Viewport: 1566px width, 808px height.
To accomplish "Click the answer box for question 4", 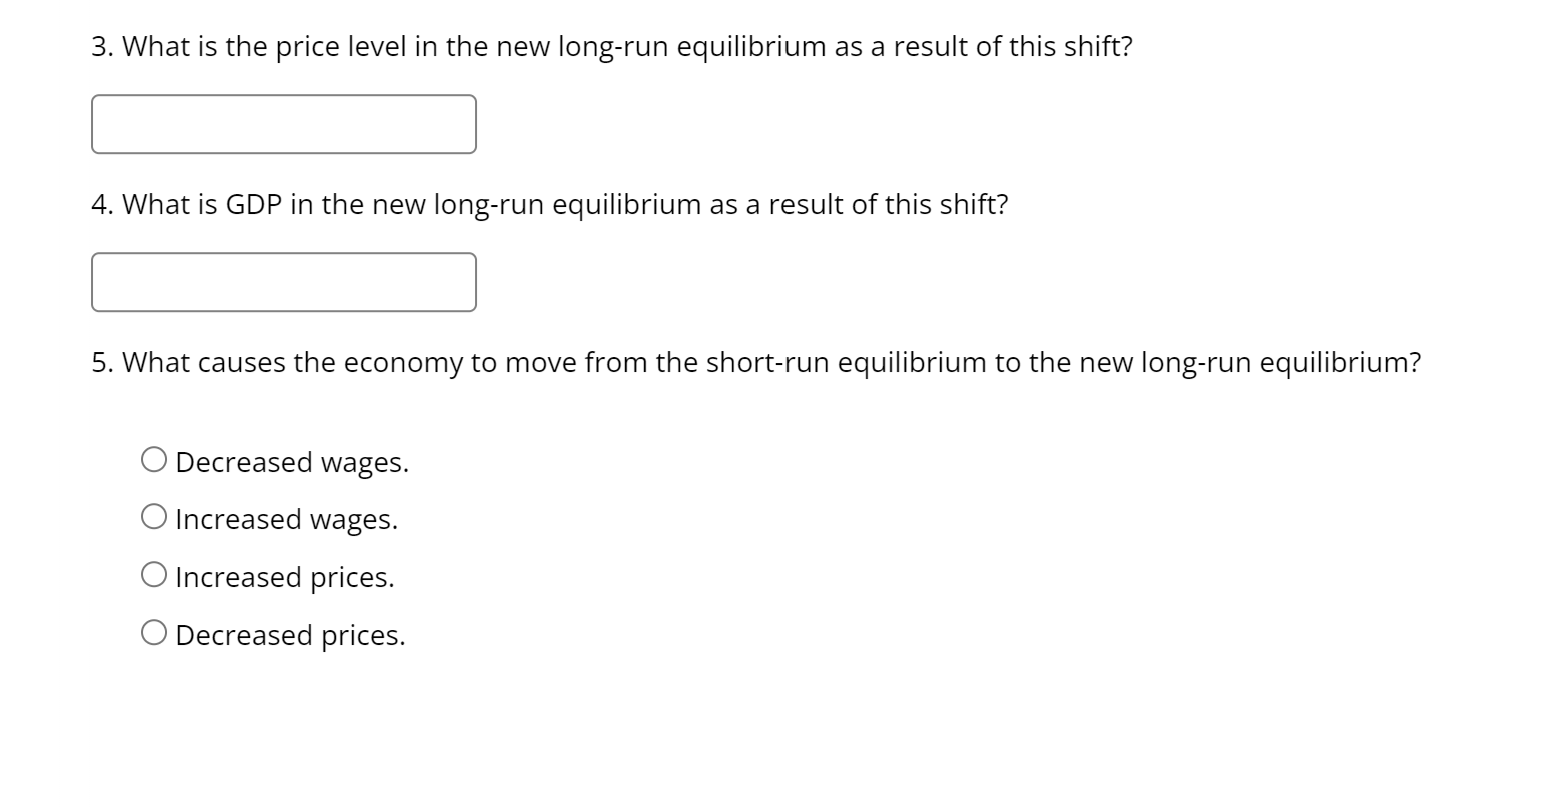I will pos(283,281).
